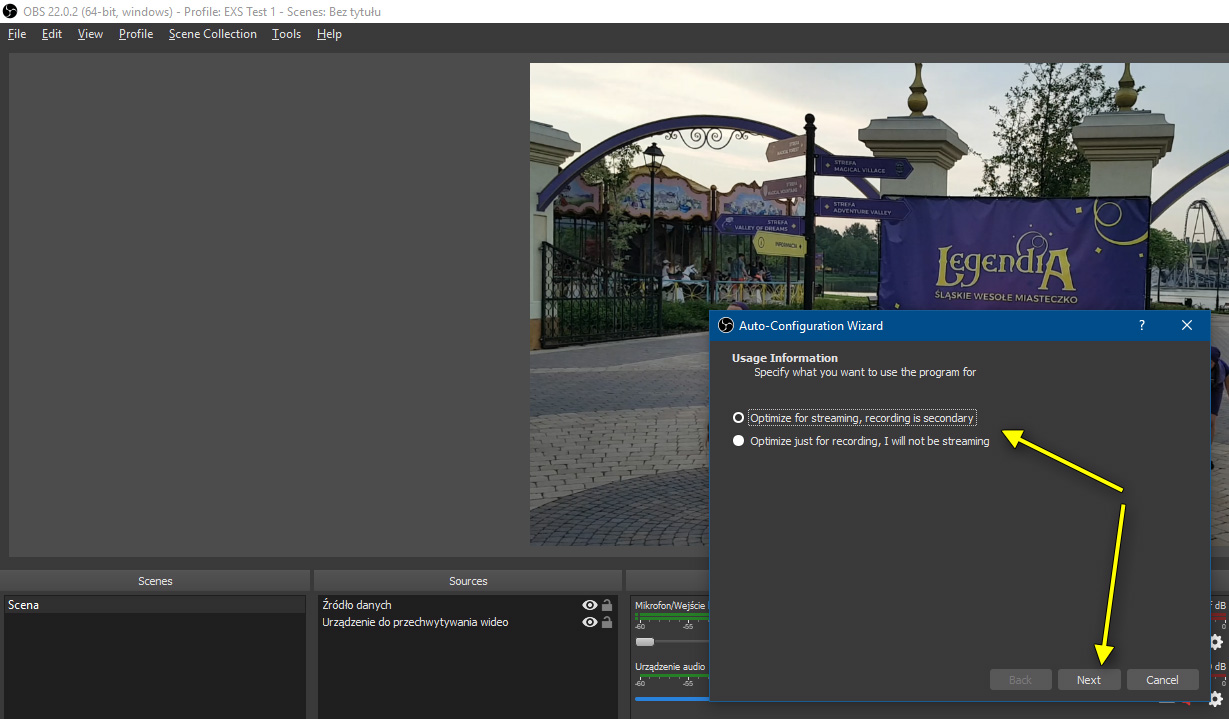Image resolution: width=1229 pixels, height=719 pixels.
Task: Click the Usage Information heading
Action: 785,358
